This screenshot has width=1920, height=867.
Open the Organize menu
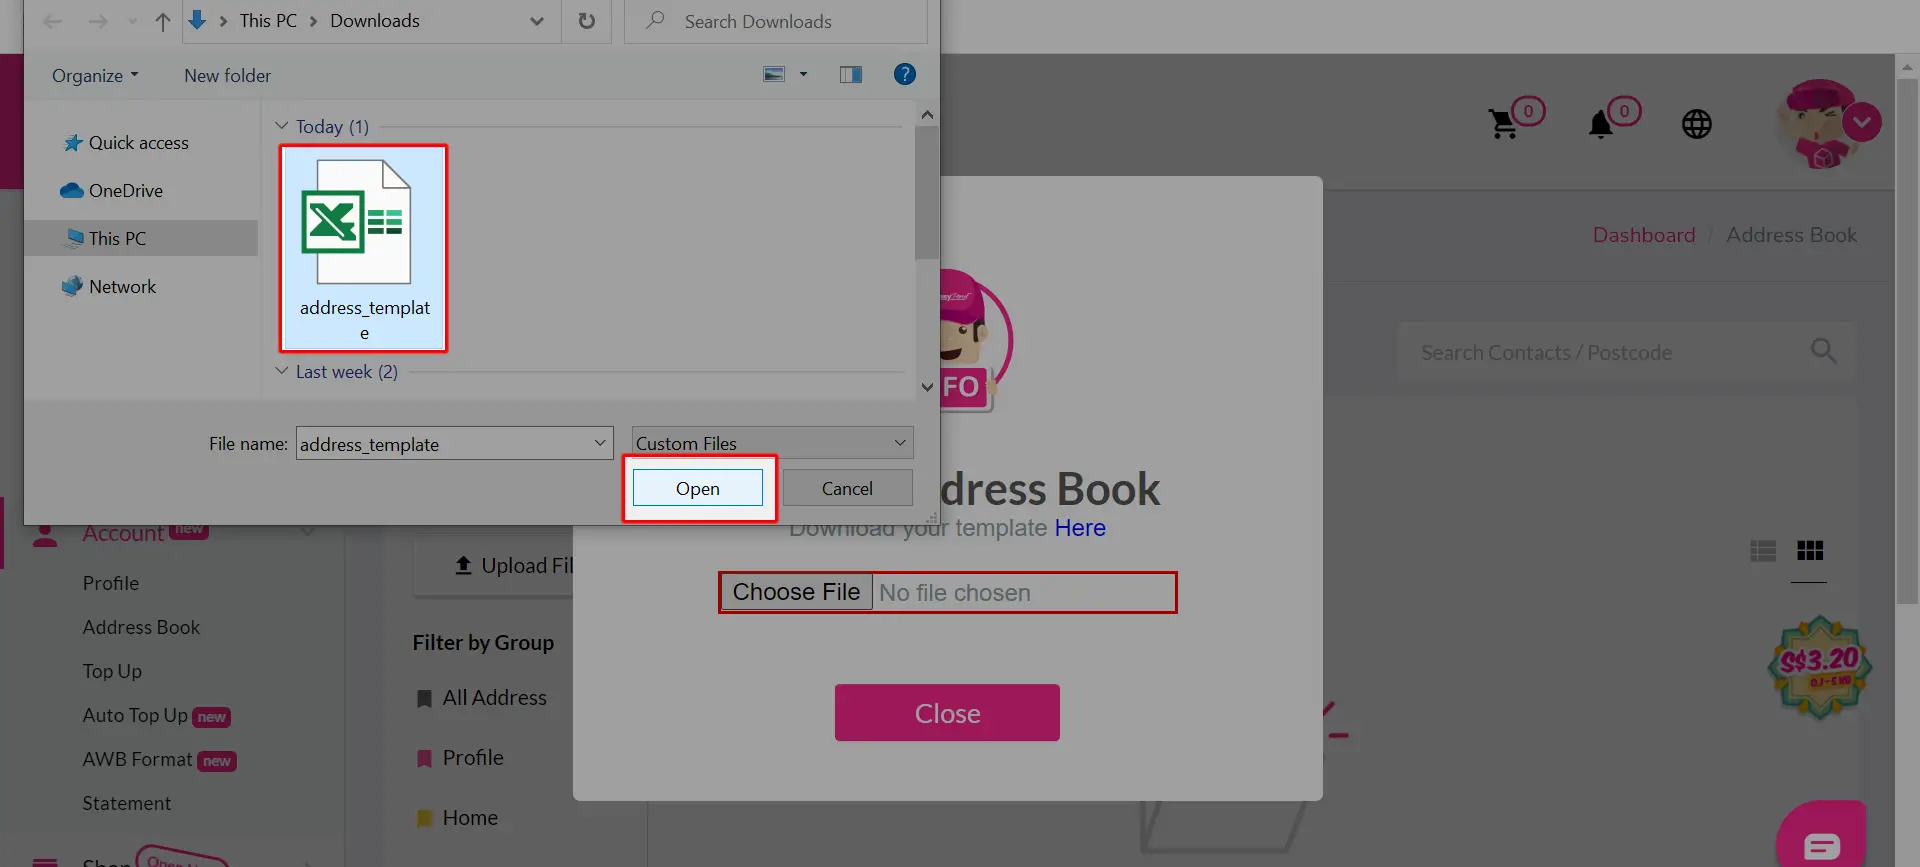tap(95, 75)
